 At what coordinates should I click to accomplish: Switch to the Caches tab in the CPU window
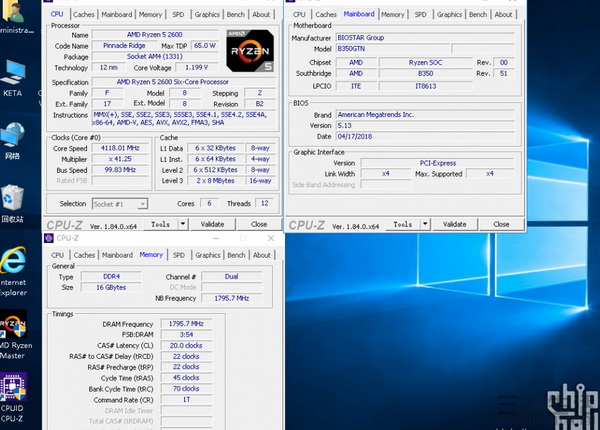point(84,15)
